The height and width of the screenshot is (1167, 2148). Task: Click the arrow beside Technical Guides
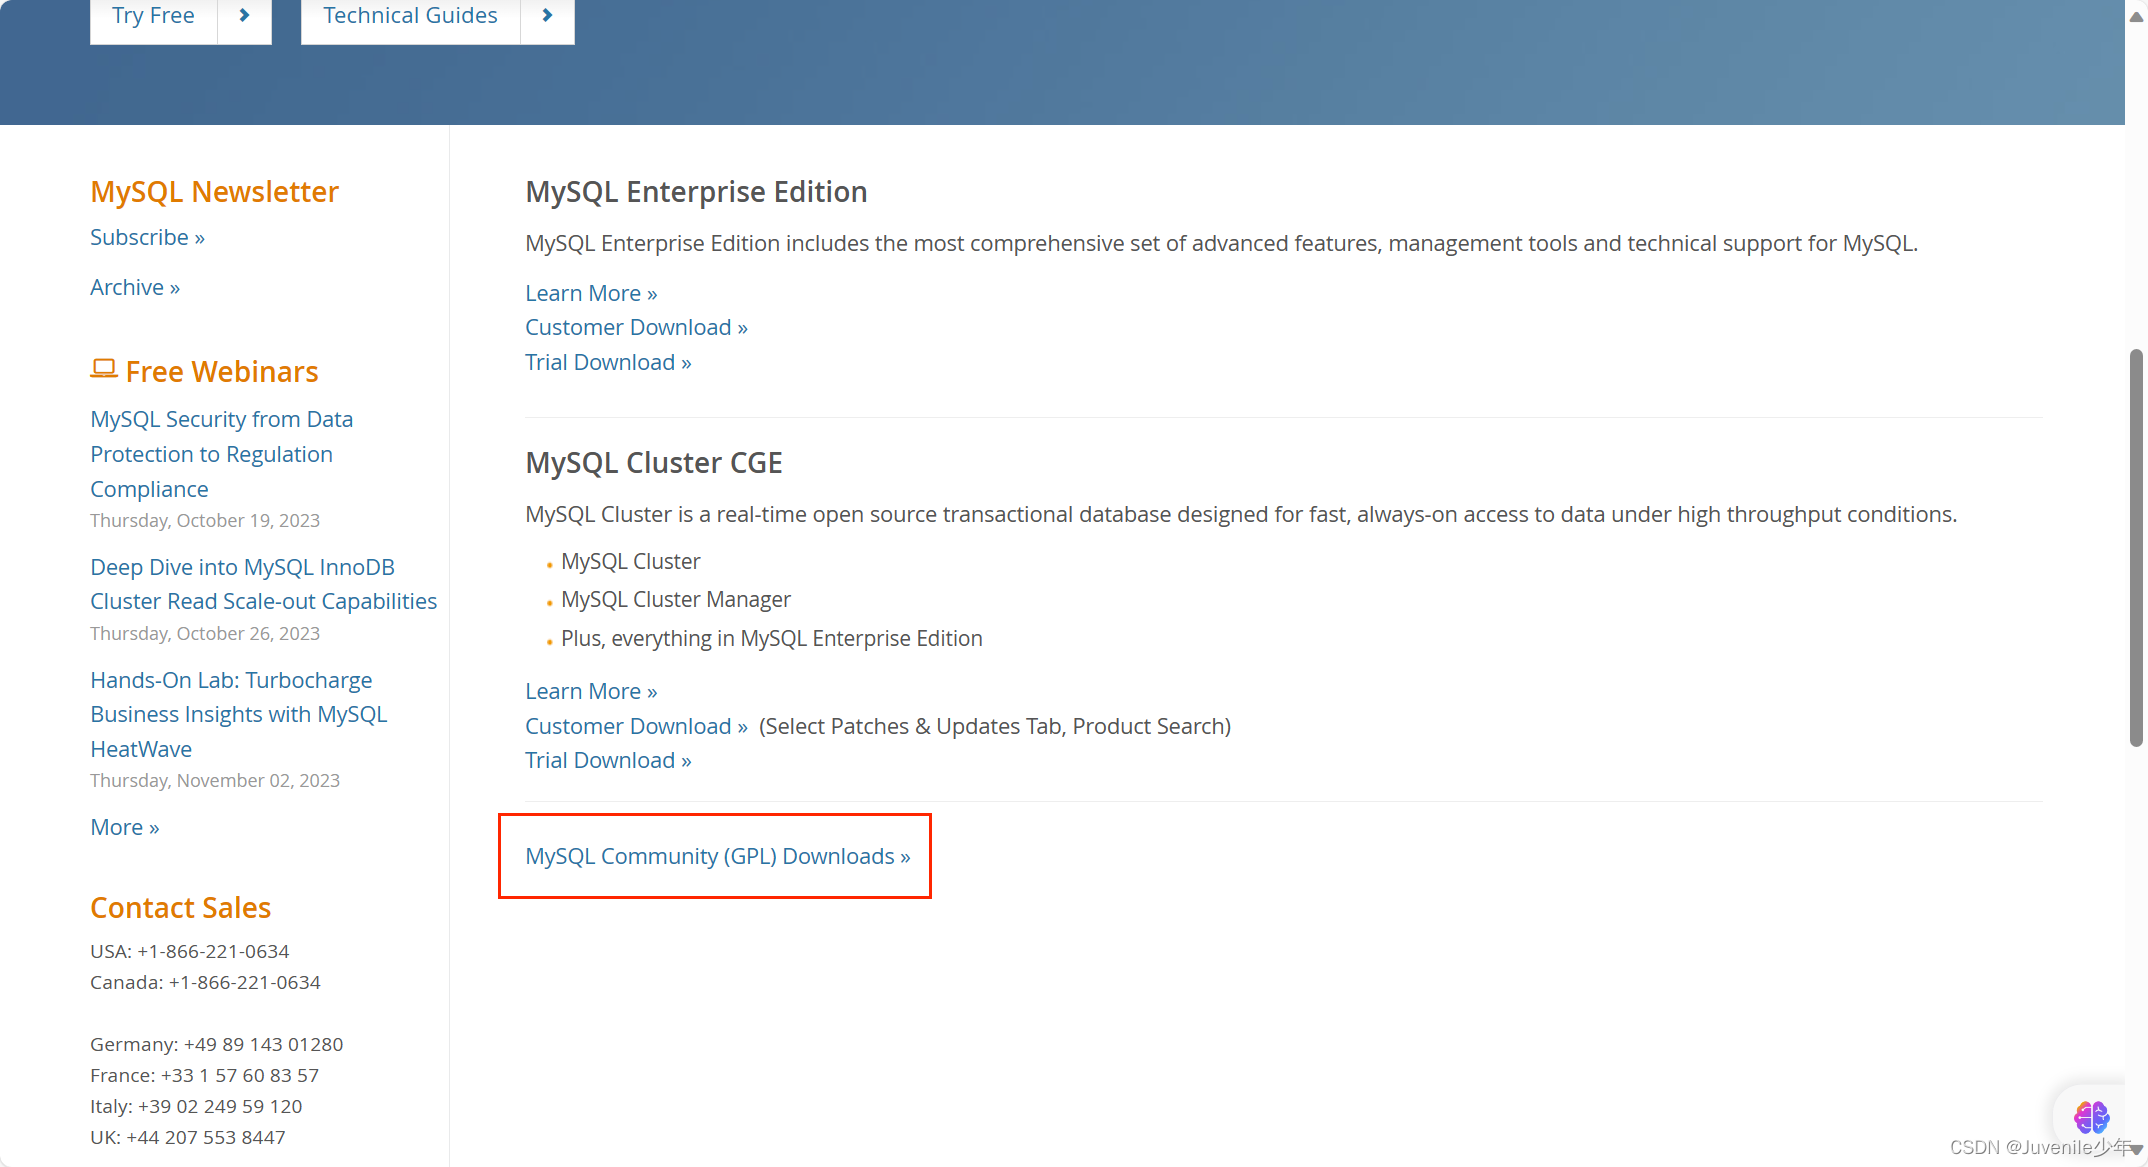pos(547,17)
